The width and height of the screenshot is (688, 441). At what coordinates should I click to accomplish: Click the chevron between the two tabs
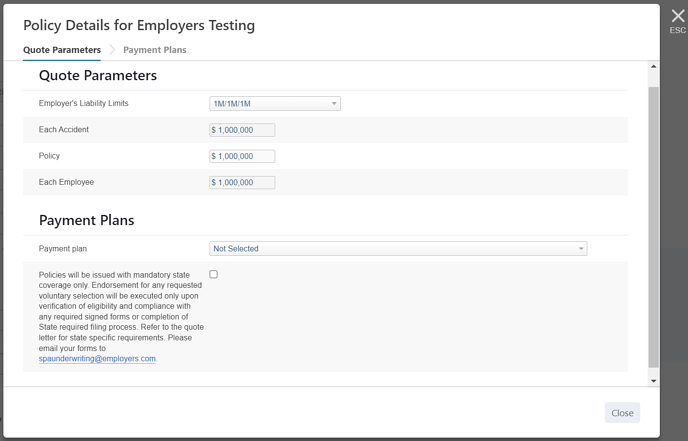click(x=112, y=50)
